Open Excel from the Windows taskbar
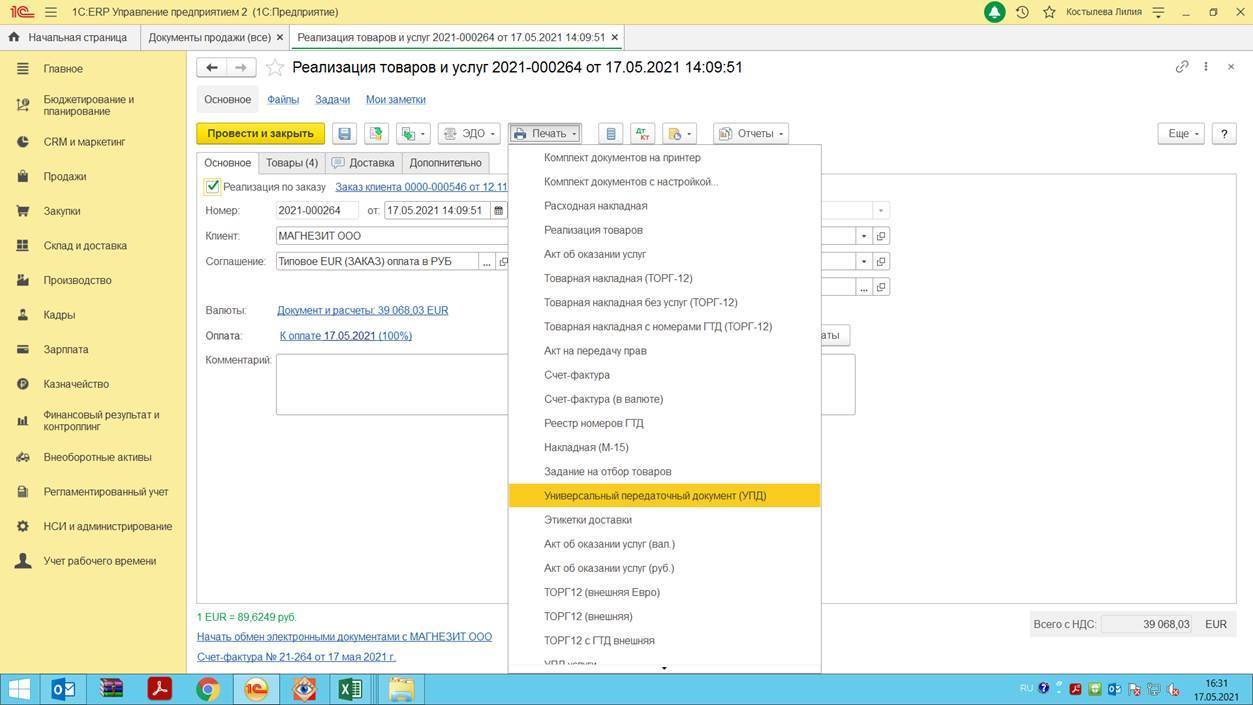1253x705 pixels. 351,689
